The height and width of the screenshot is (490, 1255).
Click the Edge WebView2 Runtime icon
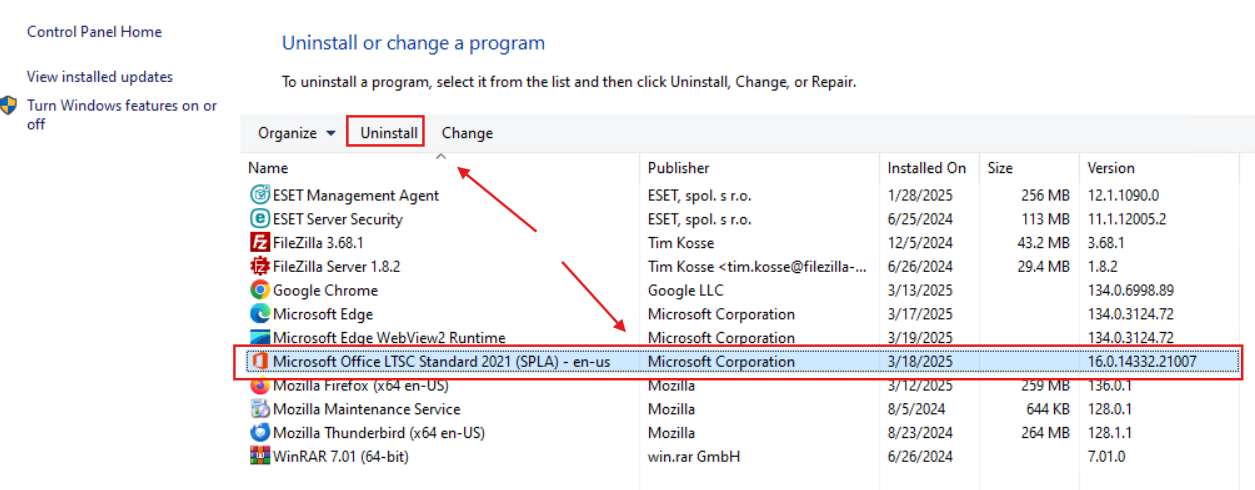tap(259, 337)
